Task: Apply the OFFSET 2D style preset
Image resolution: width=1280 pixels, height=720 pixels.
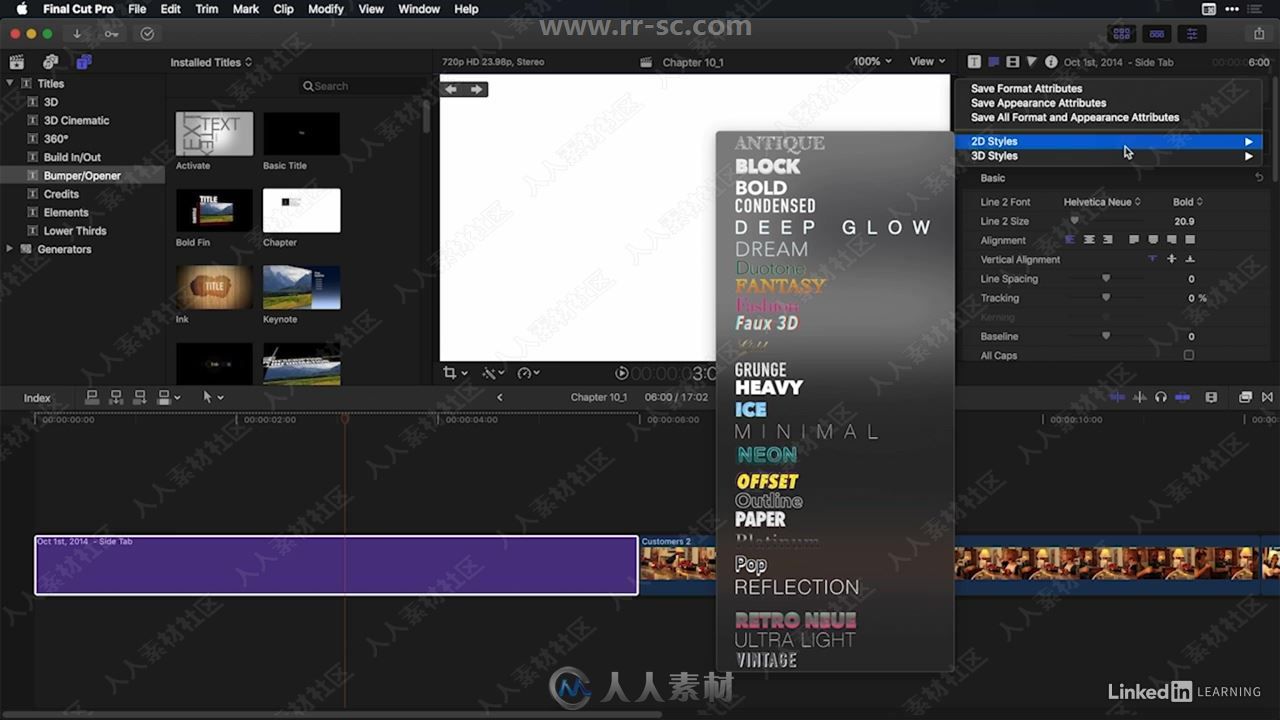Action: 767,482
